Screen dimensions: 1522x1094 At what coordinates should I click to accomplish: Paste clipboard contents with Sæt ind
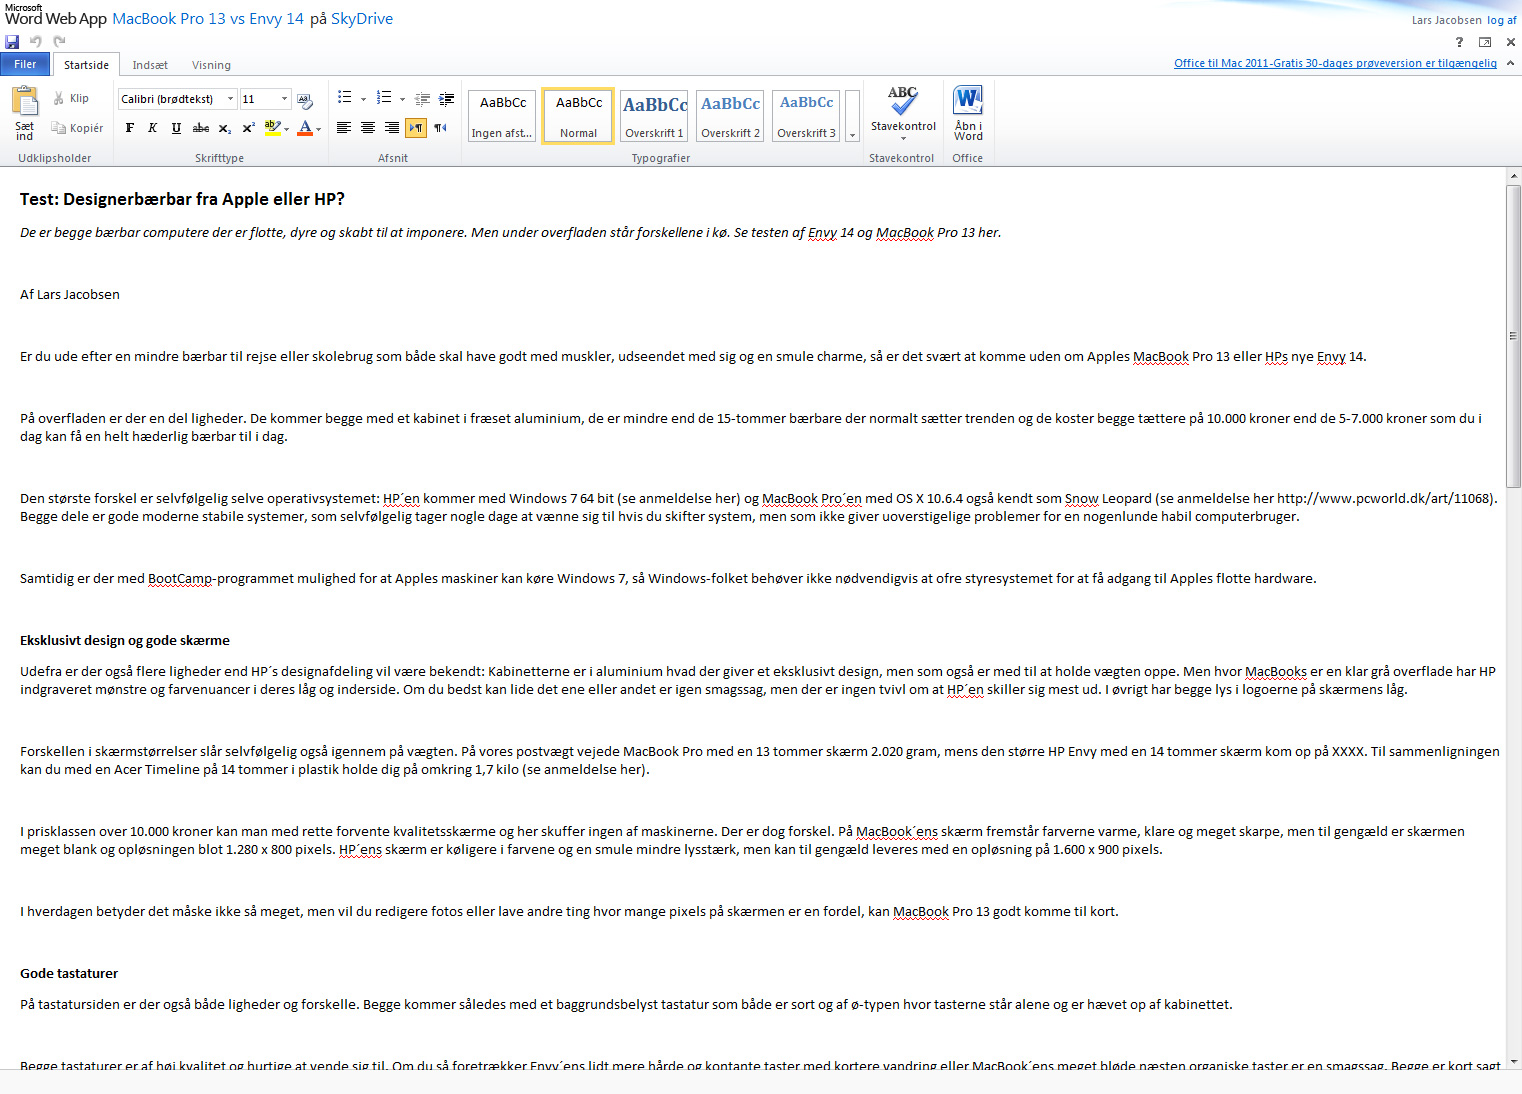click(x=25, y=113)
